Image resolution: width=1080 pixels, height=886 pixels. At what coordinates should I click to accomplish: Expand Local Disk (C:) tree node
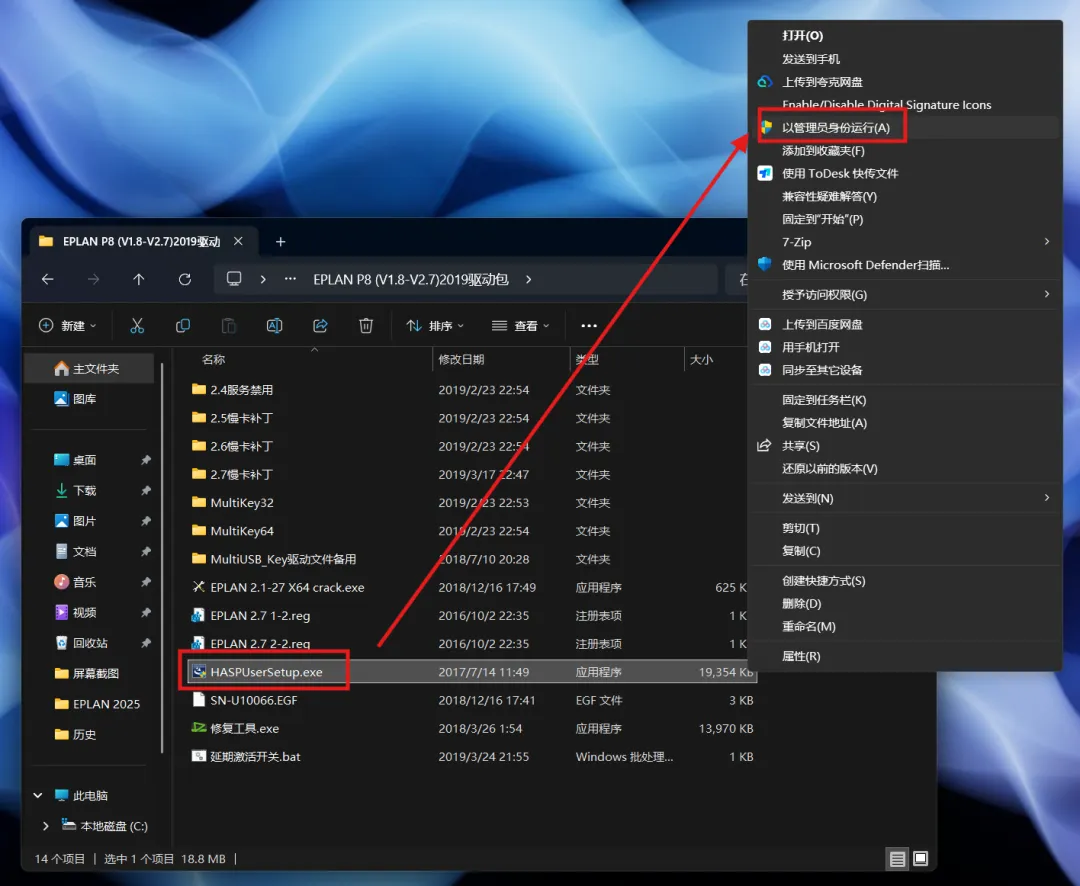[x=45, y=826]
